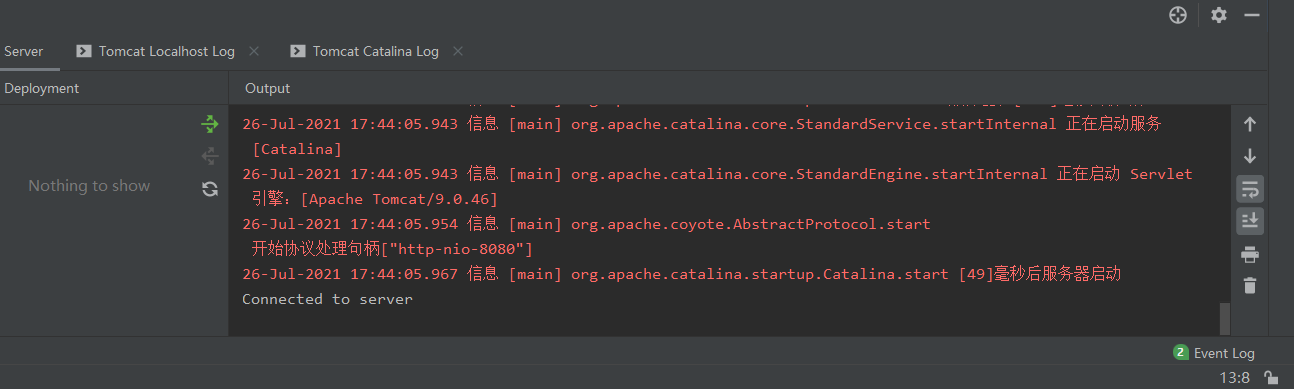Click the Up the stack trace arrow
The image size is (1294, 389).
(1249, 125)
